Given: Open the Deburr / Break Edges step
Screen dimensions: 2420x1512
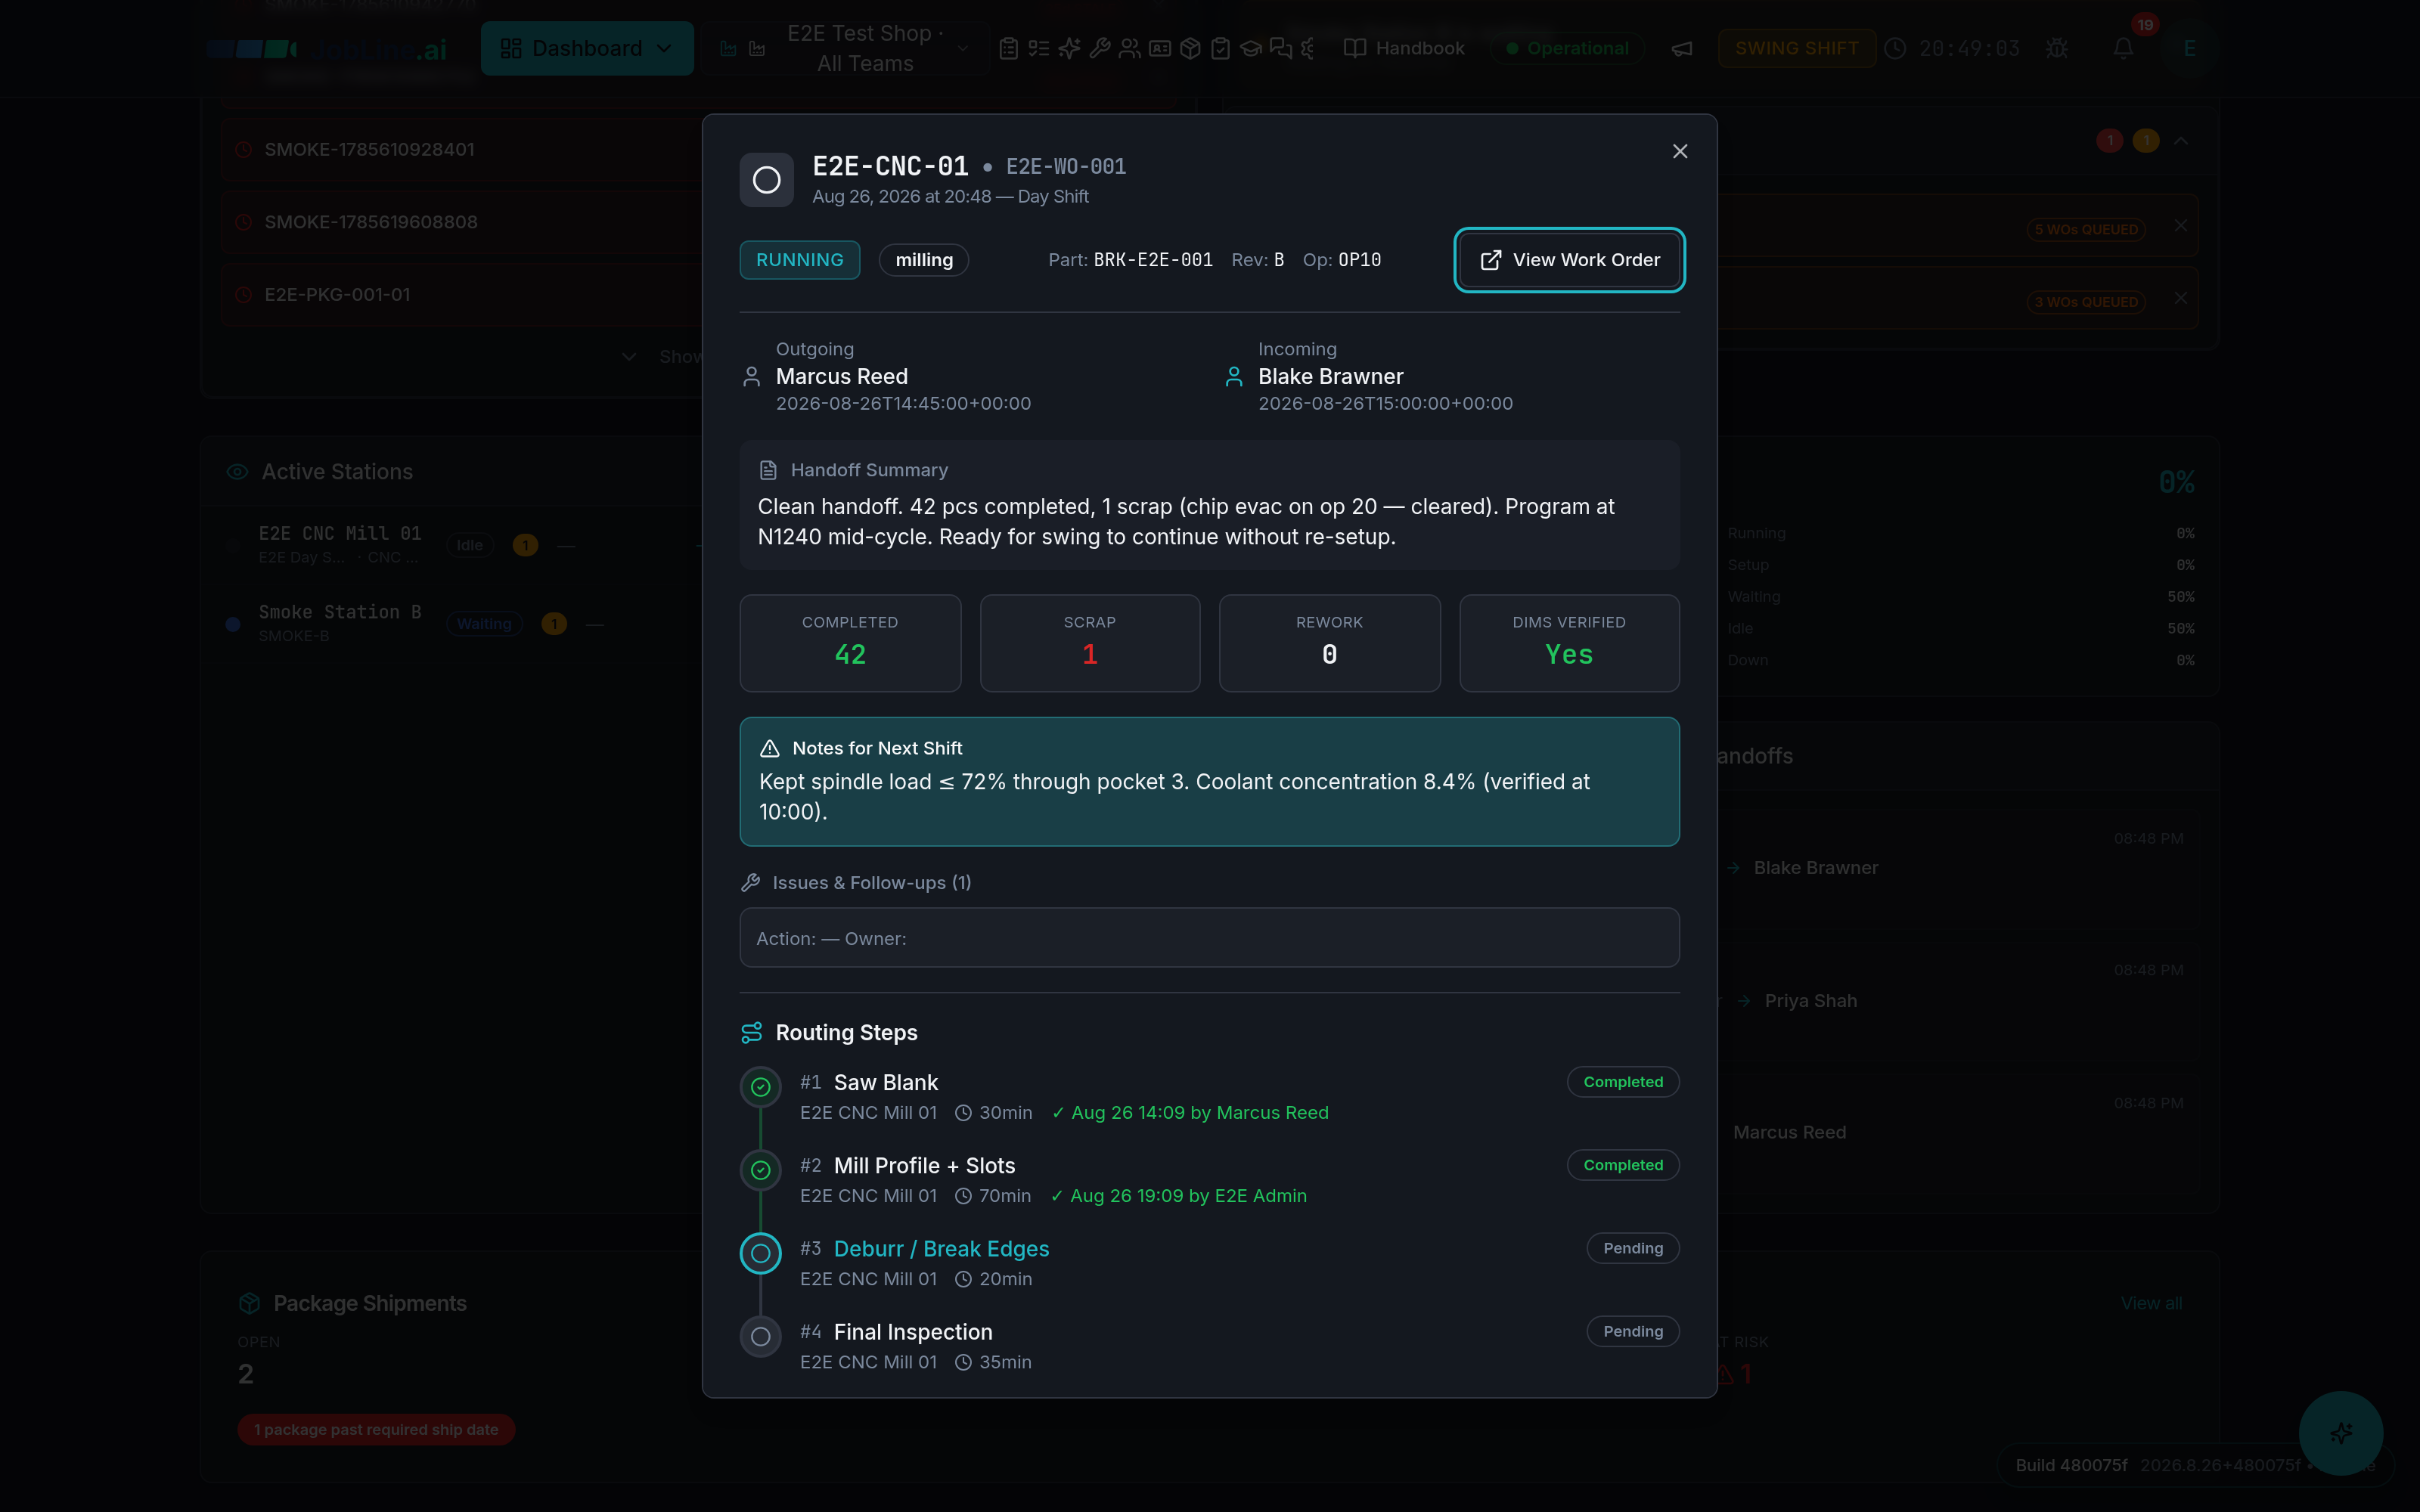Looking at the screenshot, I should 941,1249.
